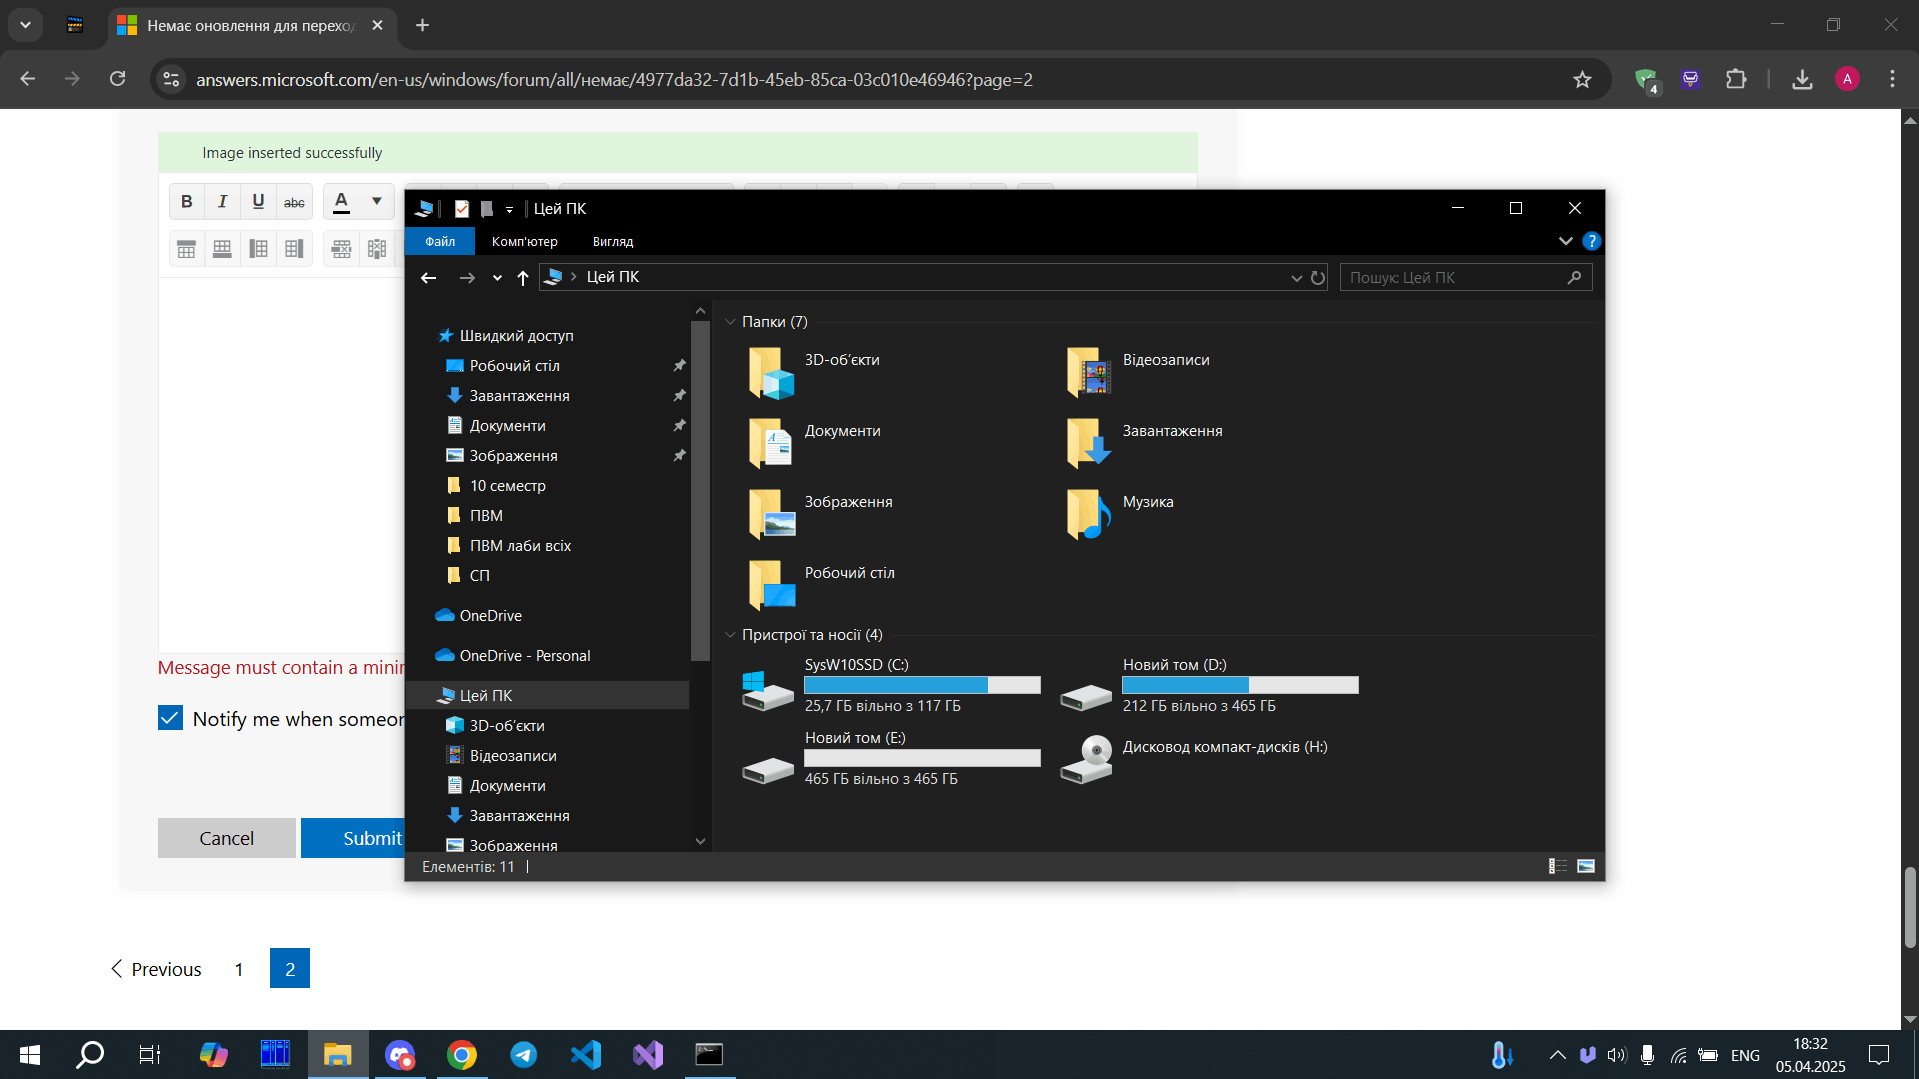
Task: Apply italic formatting in editor
Action: [222, 201]
